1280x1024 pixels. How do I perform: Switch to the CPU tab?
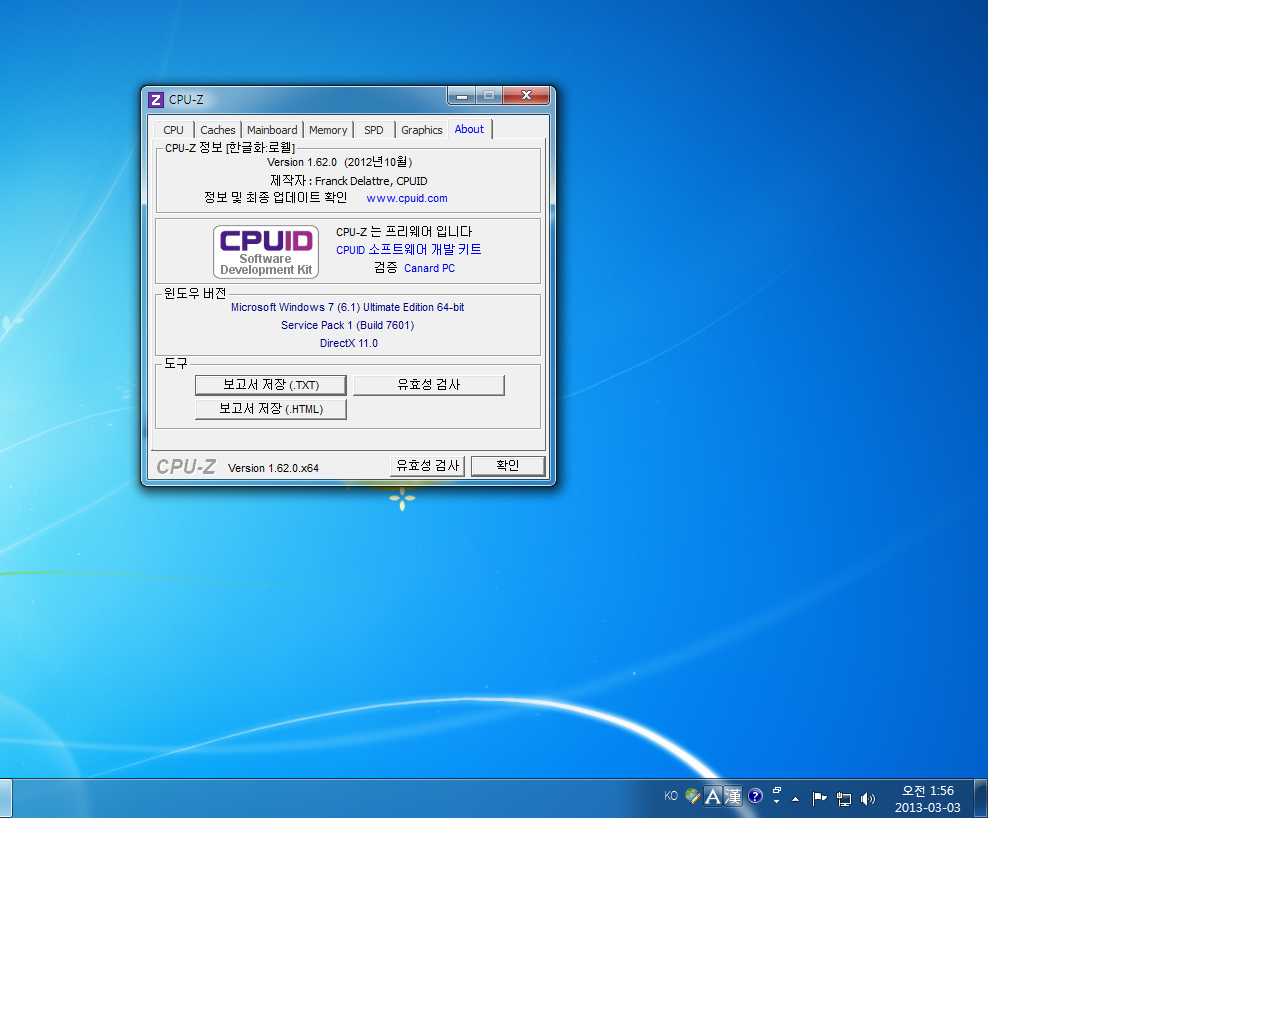click(x=173, y=130)
